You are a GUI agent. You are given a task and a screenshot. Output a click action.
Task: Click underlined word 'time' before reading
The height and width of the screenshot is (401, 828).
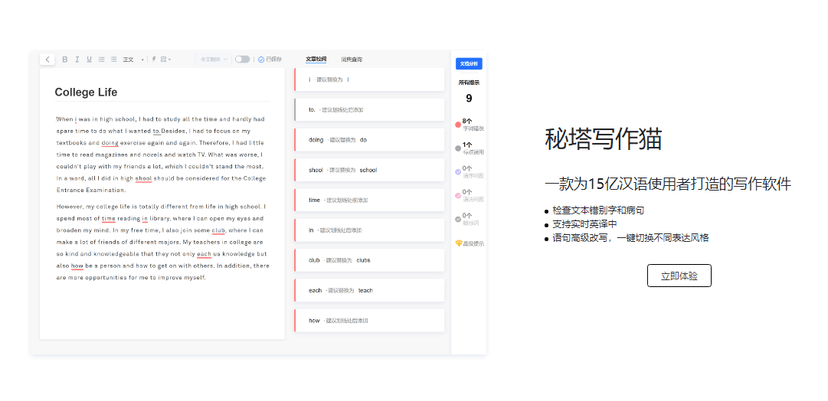point(108,219)
